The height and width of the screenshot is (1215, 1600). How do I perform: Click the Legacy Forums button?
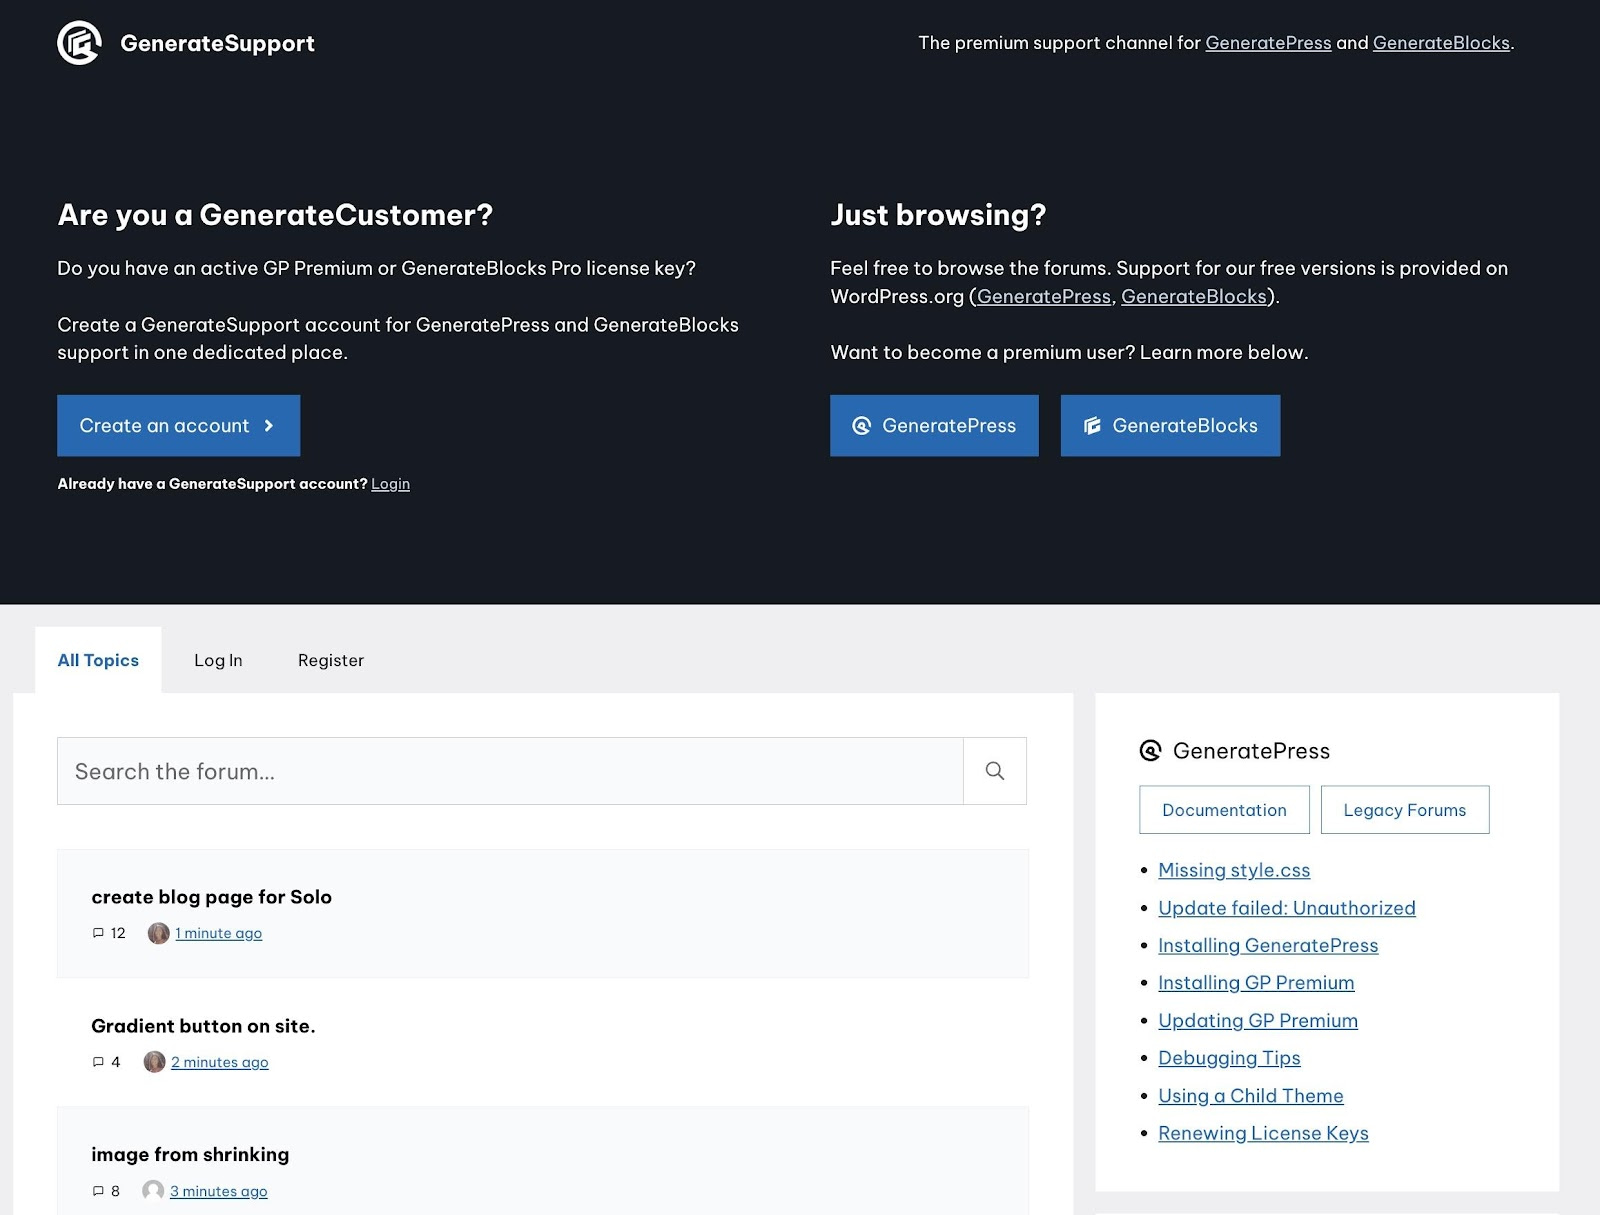click(1405, 810)
